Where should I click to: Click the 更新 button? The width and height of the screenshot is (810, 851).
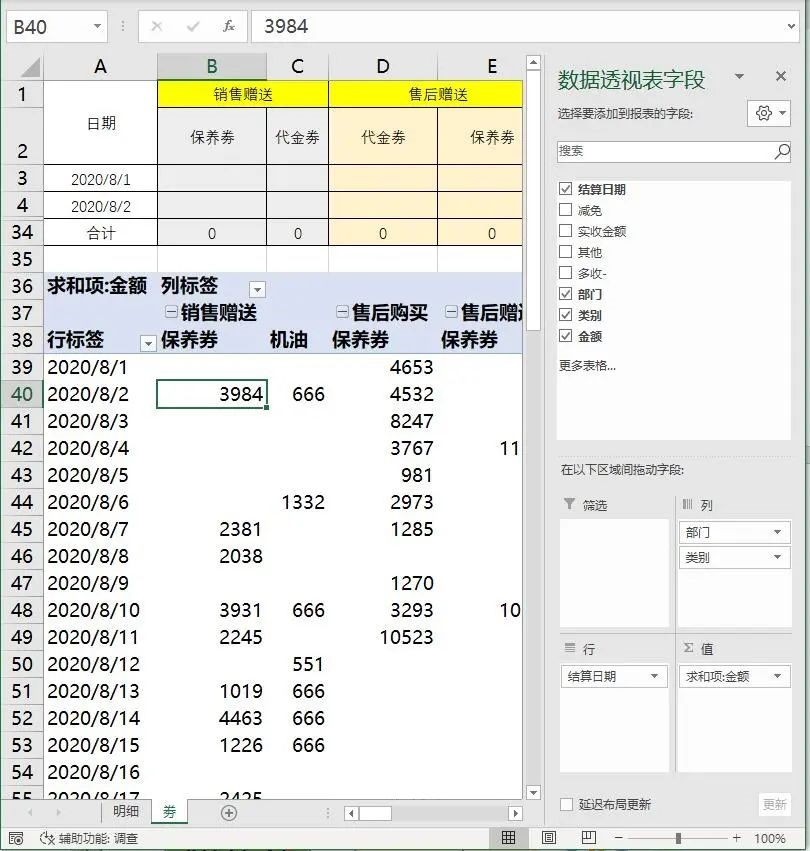pyautogui.click(x=774, y=804)
